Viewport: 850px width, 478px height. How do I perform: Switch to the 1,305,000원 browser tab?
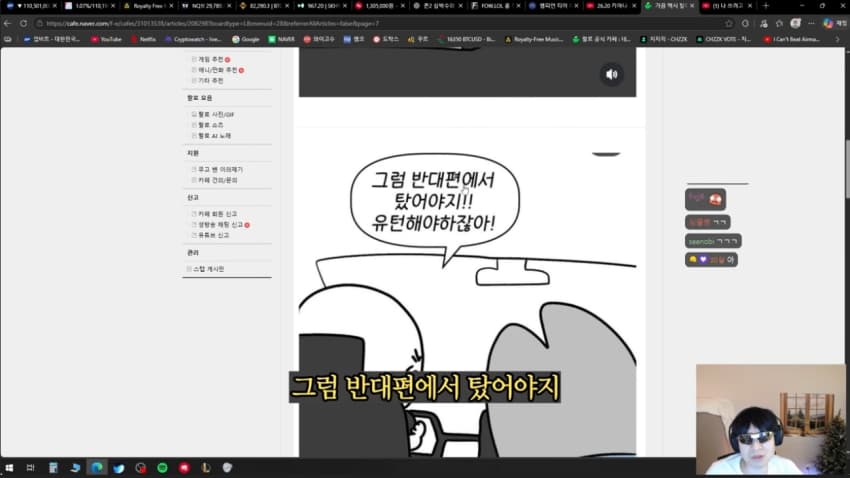click(379, 5)
